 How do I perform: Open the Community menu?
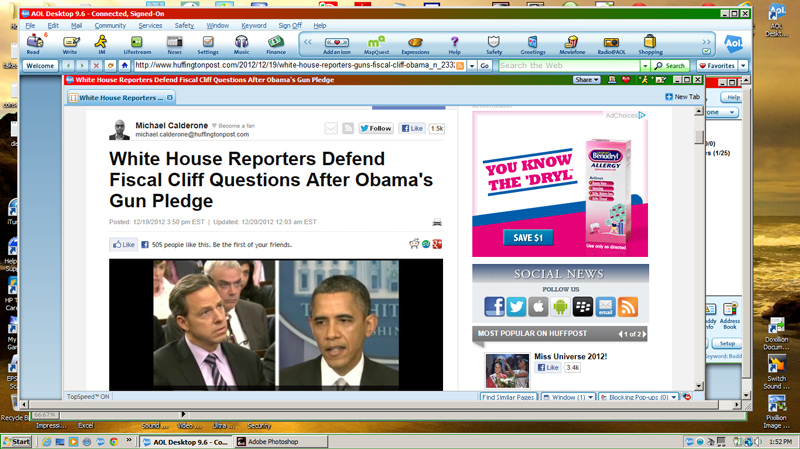pyautogui.click(x=110, y=26)
